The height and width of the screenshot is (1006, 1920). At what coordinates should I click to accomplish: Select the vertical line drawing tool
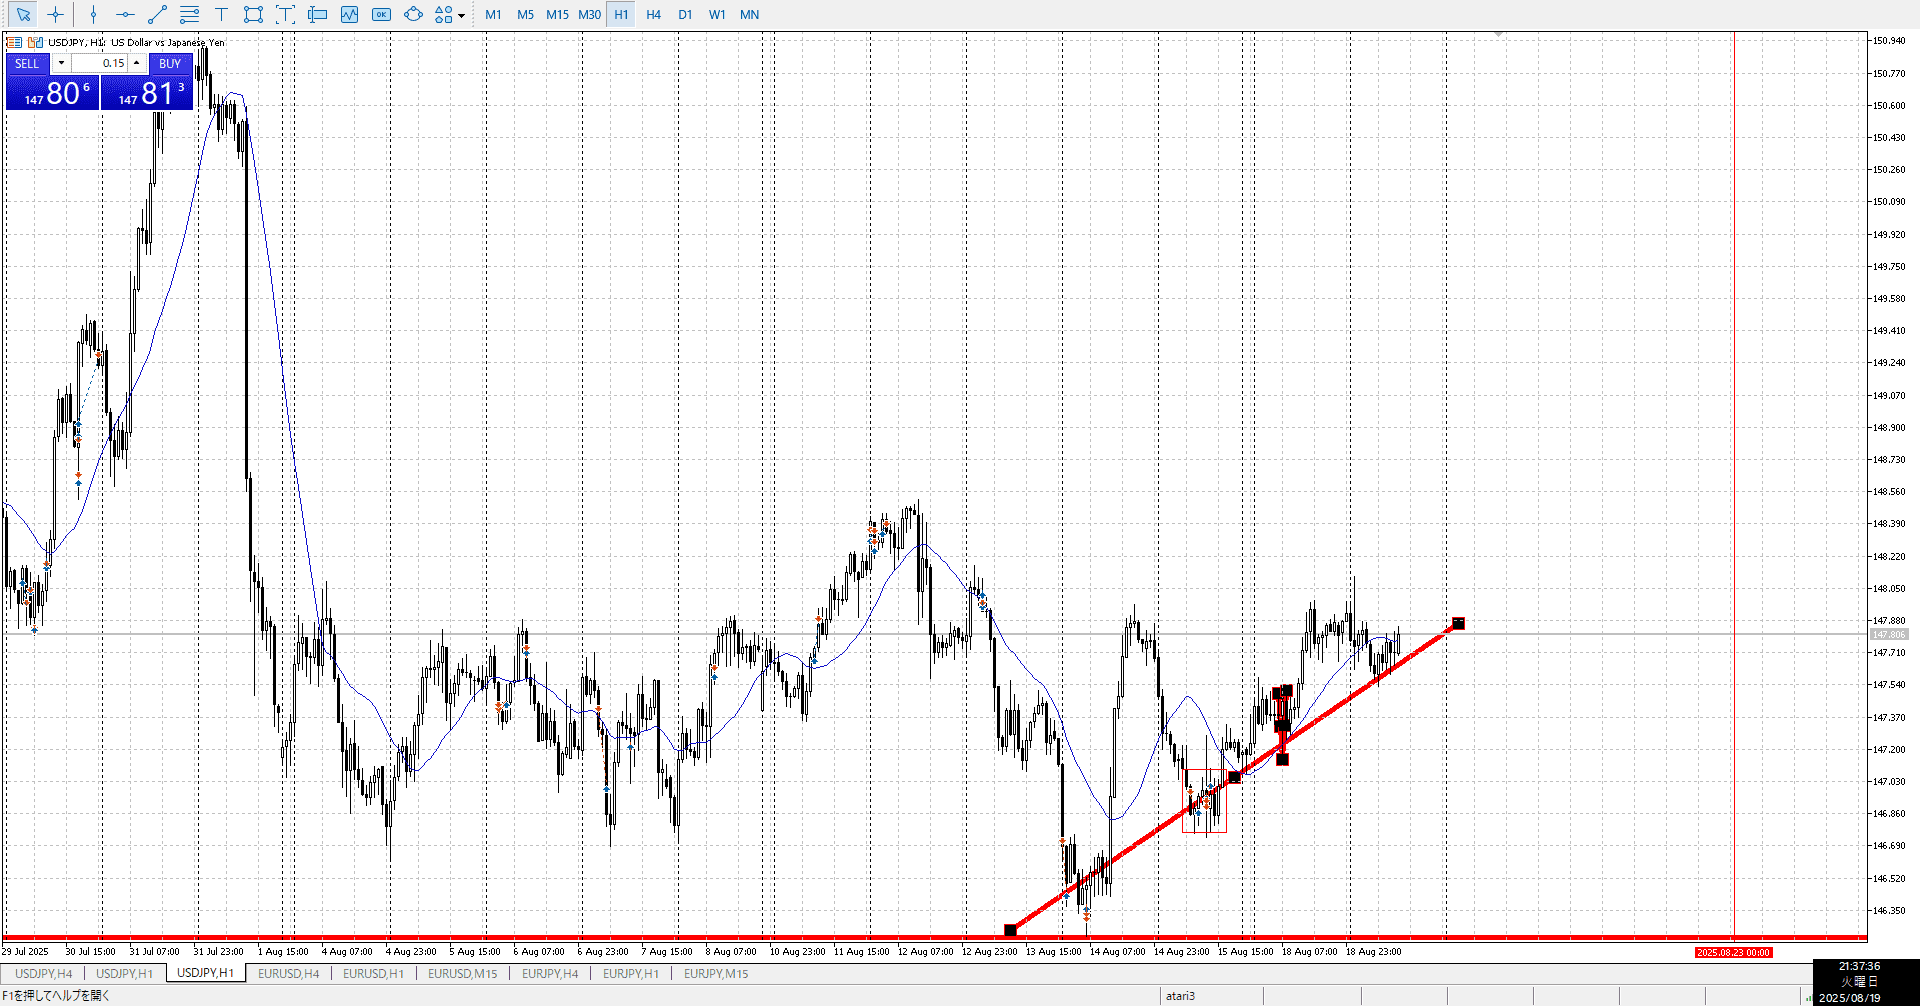pyautogui.click(x=93, y=14)
